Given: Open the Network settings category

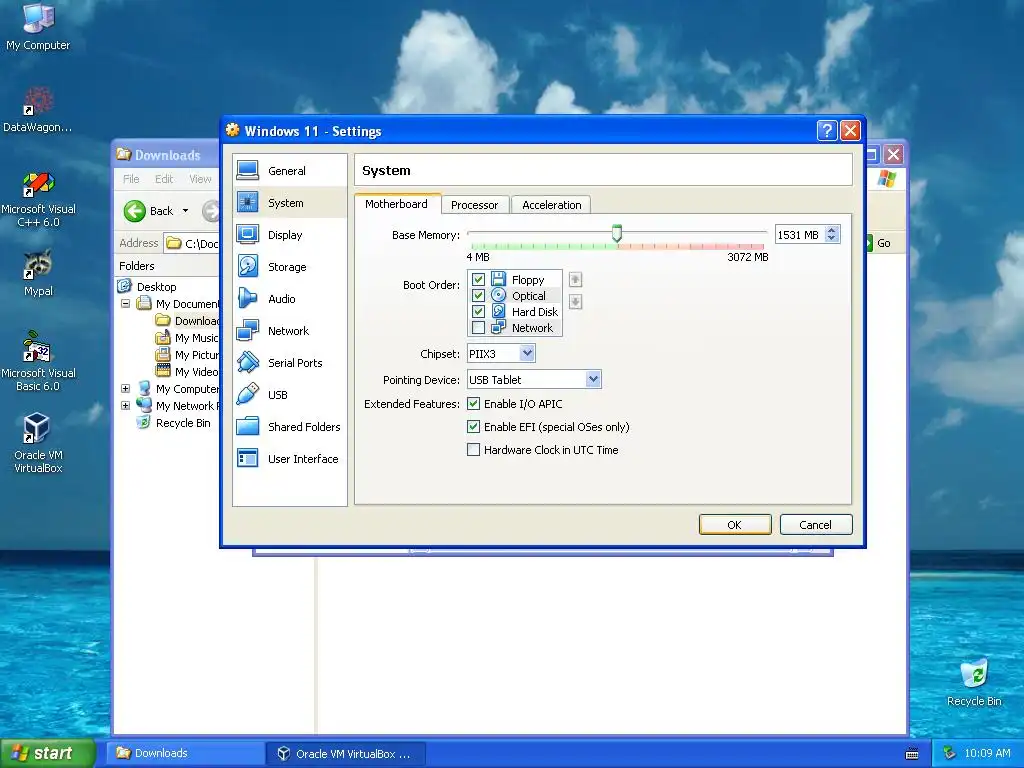Looking at the screenshot, I should (x=289, y=330).
